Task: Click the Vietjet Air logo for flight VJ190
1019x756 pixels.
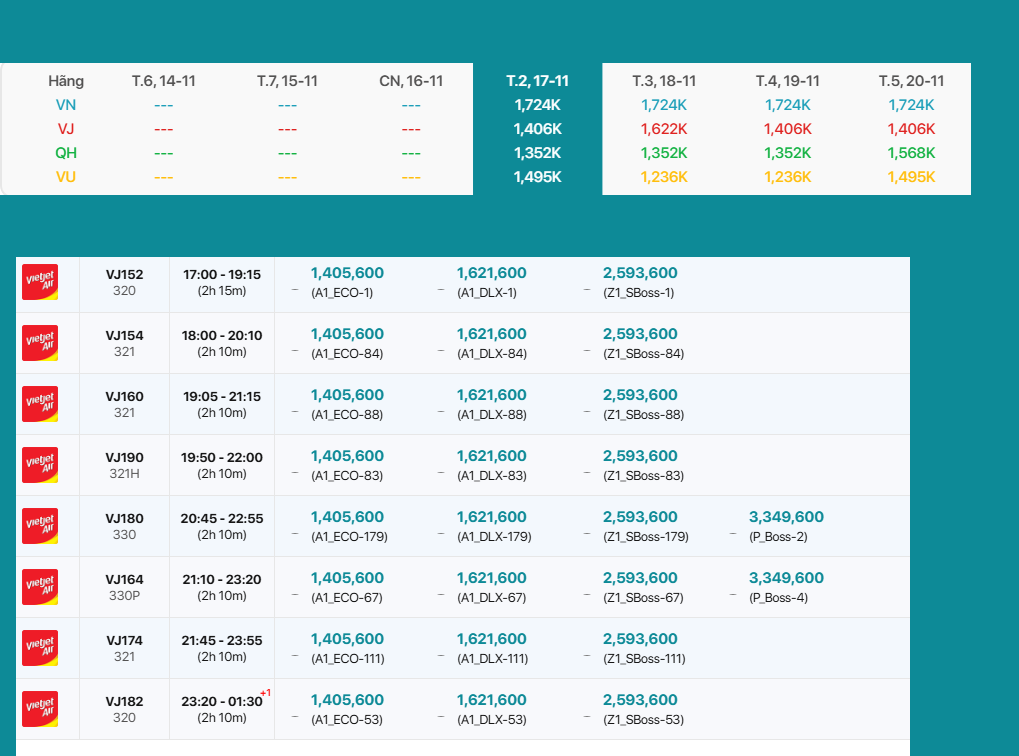Action: click(40, 465)
